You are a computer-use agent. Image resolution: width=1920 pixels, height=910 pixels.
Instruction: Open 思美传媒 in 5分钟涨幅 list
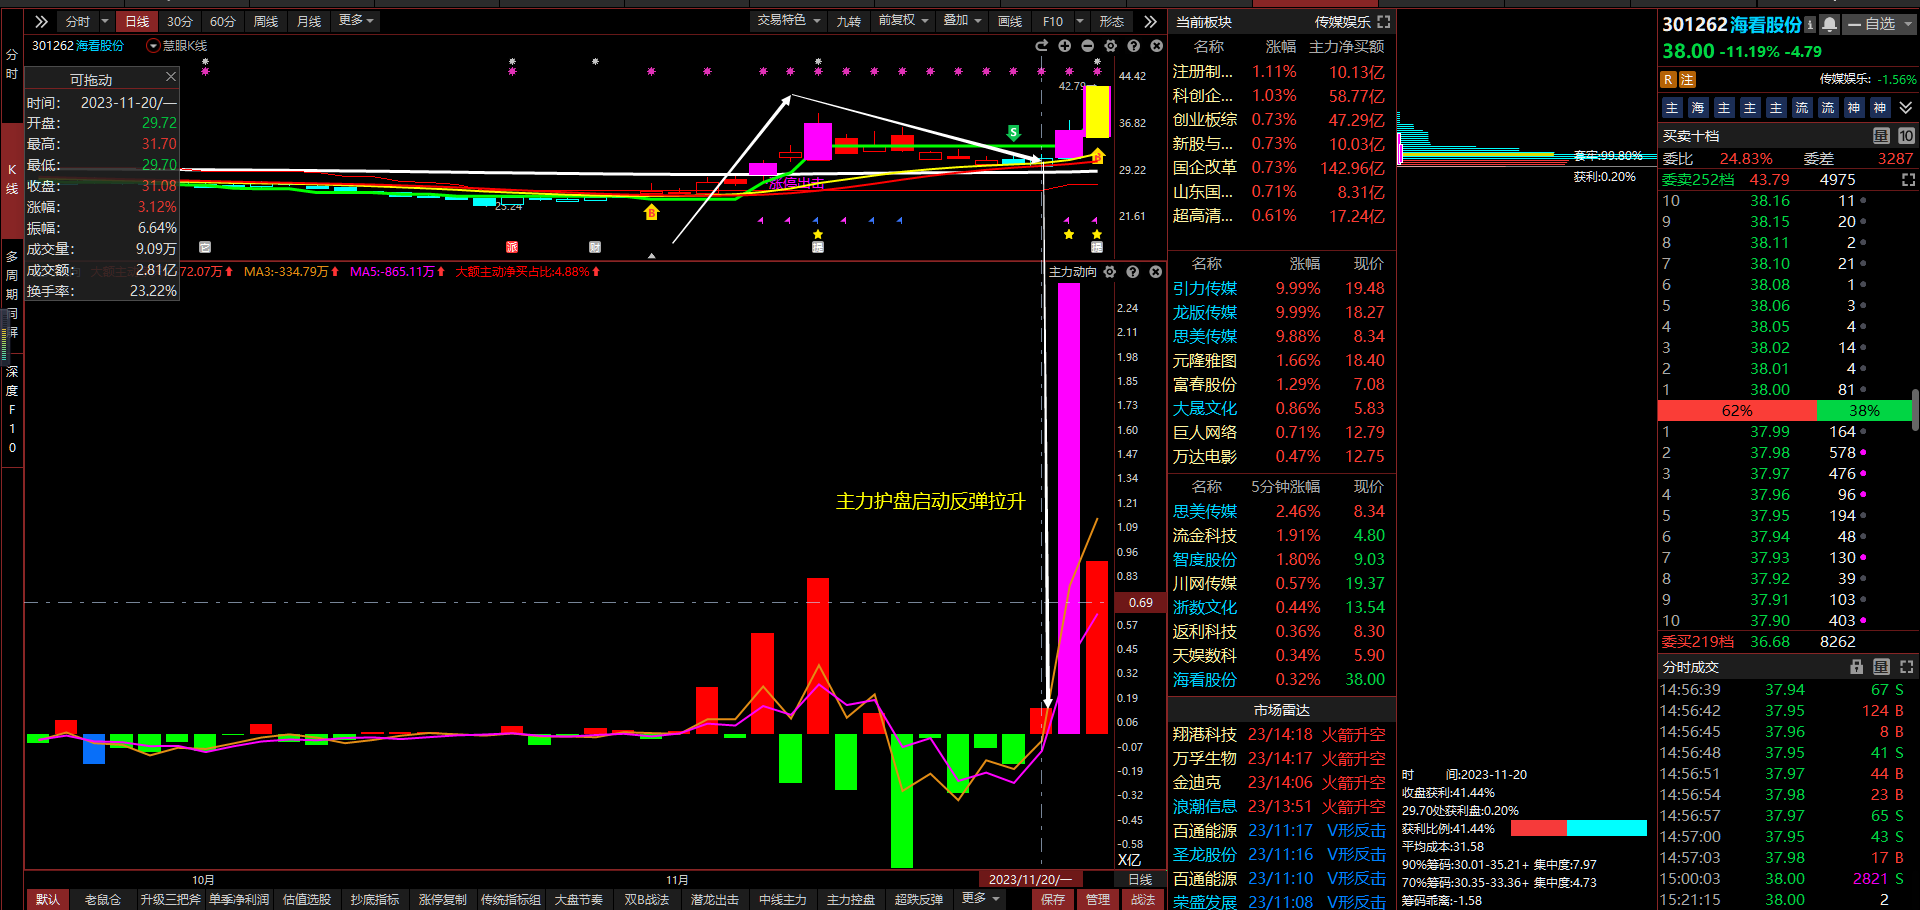[x=1204, y=511]
